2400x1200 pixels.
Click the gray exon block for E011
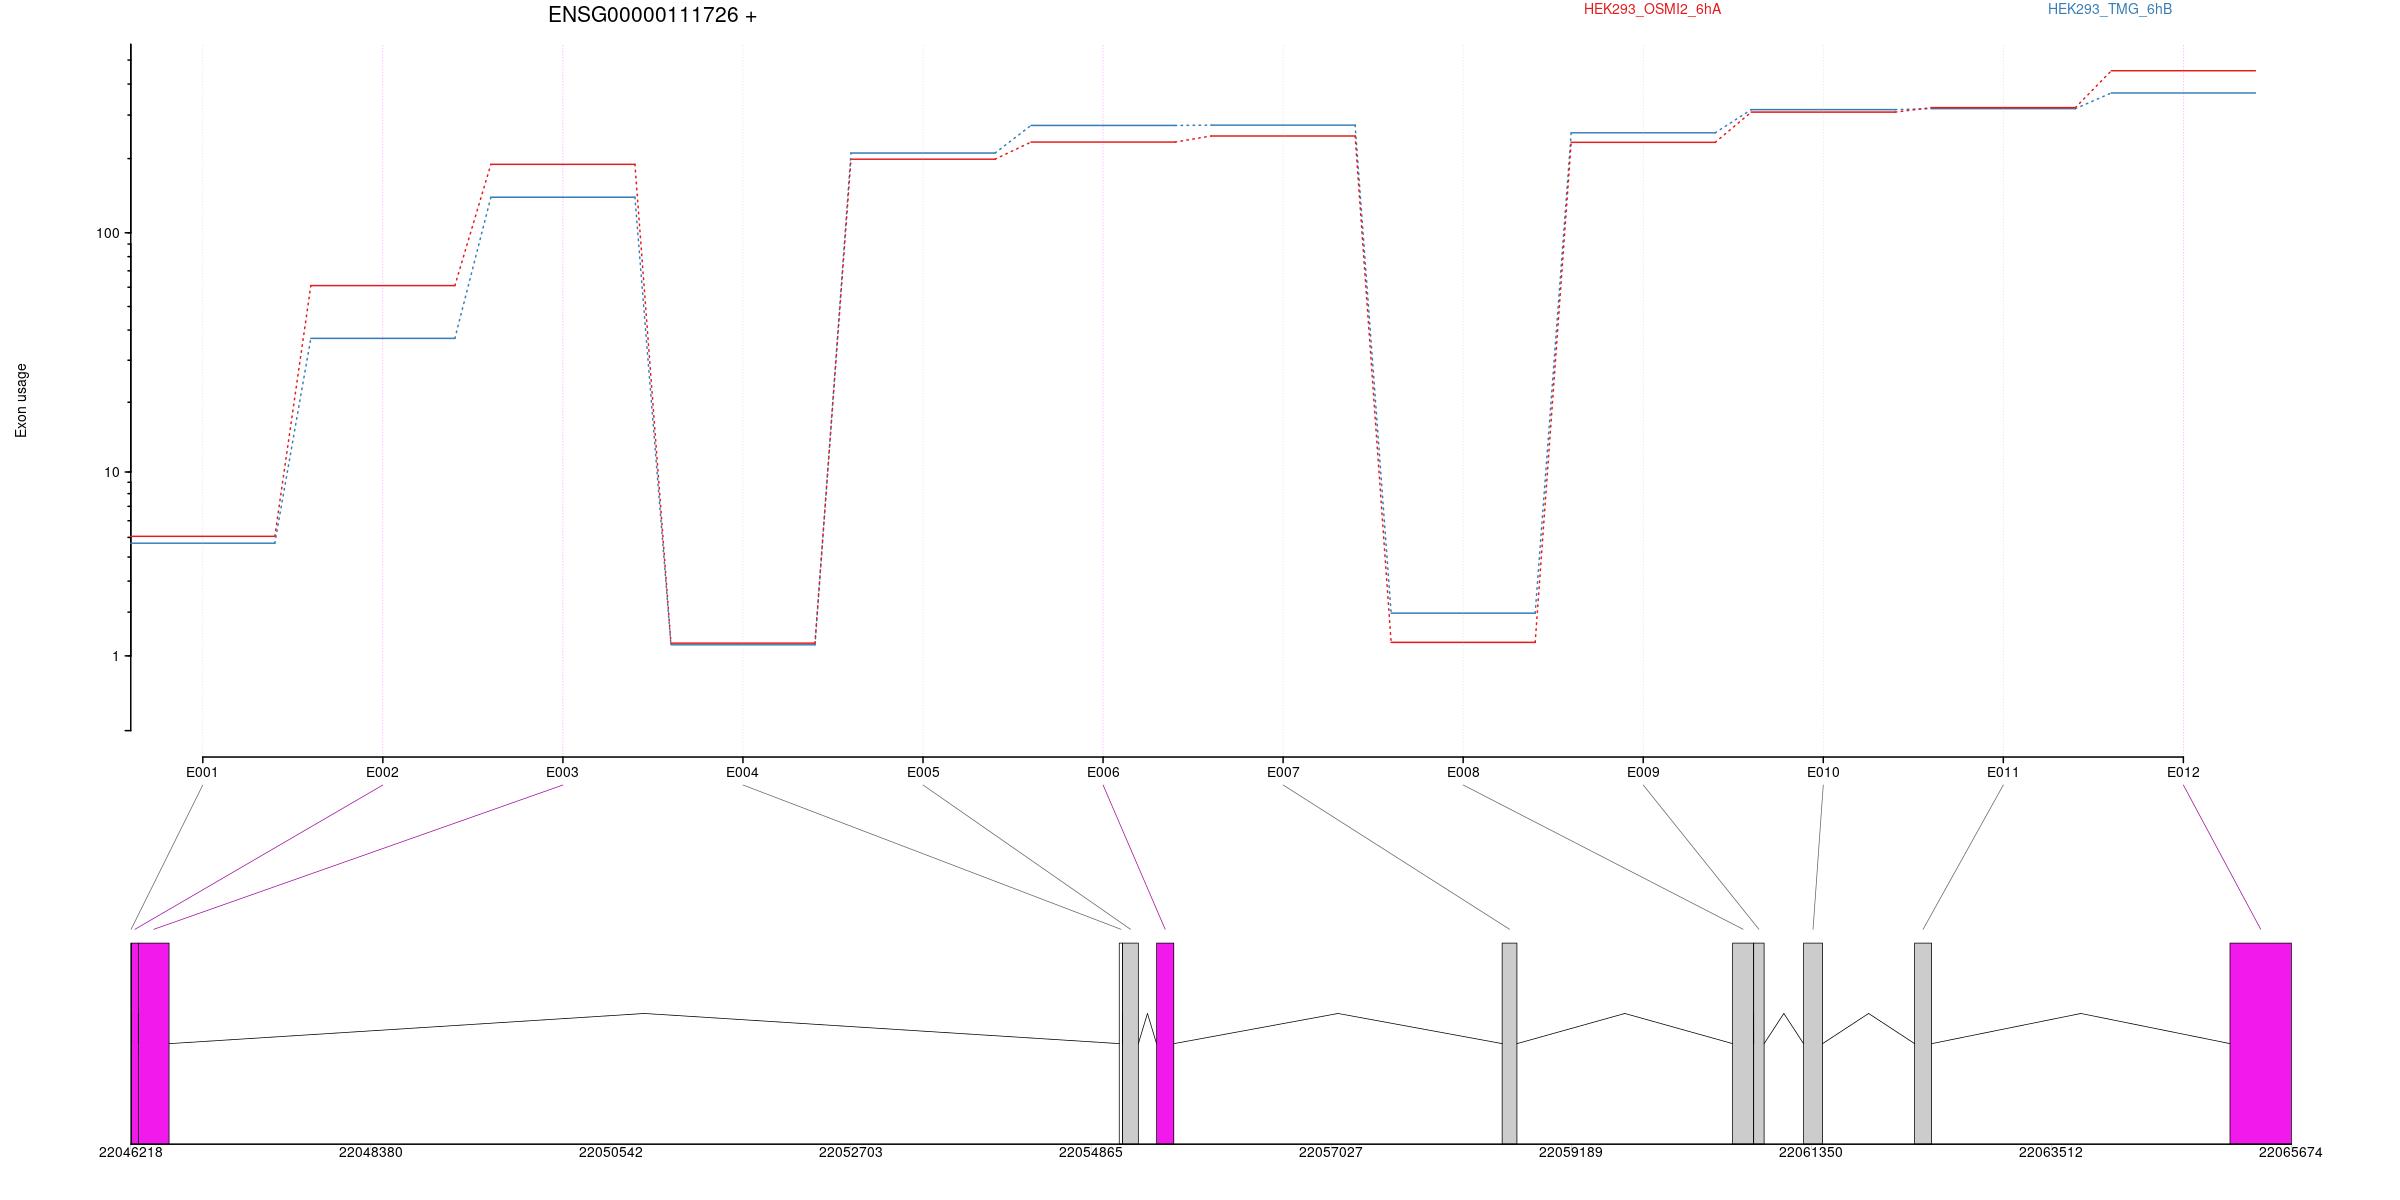coord(1923,1043)
